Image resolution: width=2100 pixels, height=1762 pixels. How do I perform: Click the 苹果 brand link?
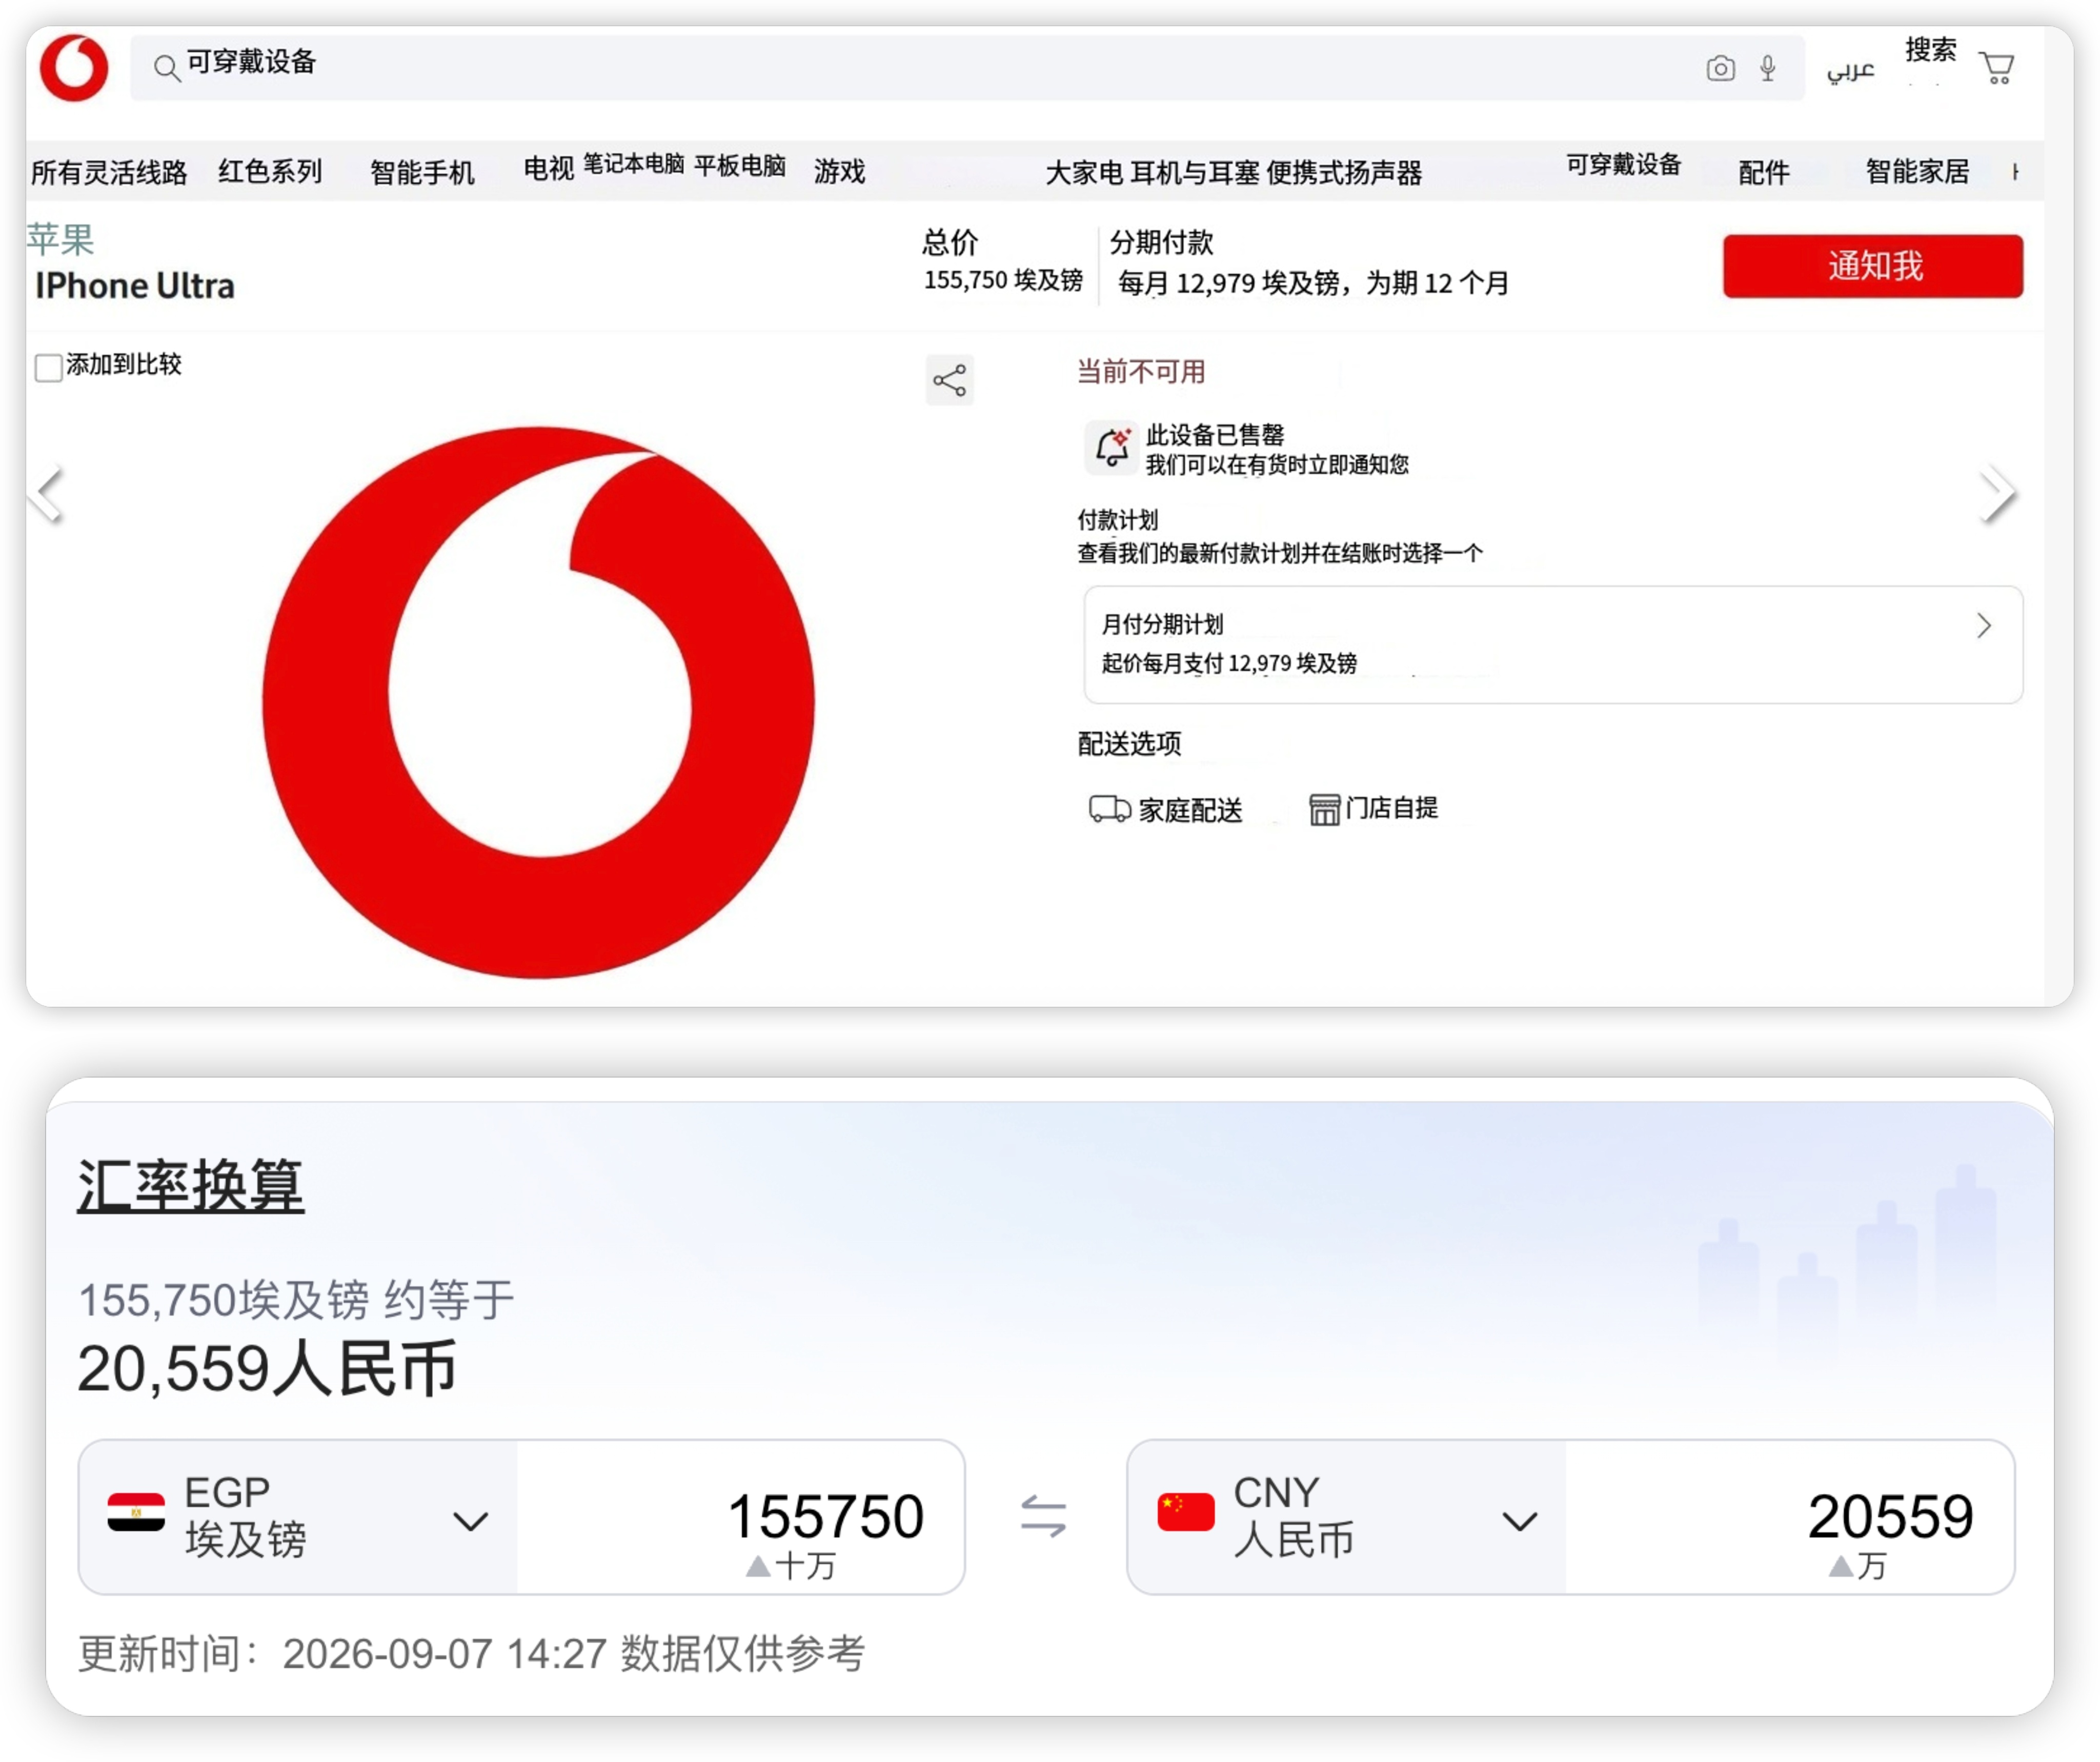coord(61,239)
